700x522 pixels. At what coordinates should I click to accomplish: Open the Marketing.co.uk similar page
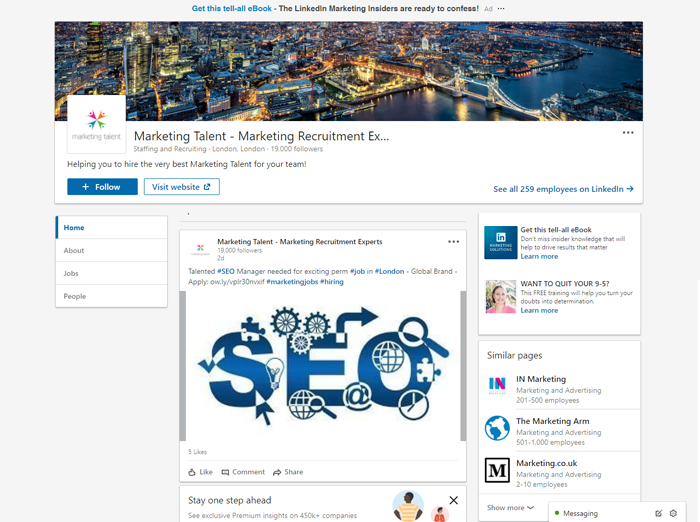click(546, 463)
